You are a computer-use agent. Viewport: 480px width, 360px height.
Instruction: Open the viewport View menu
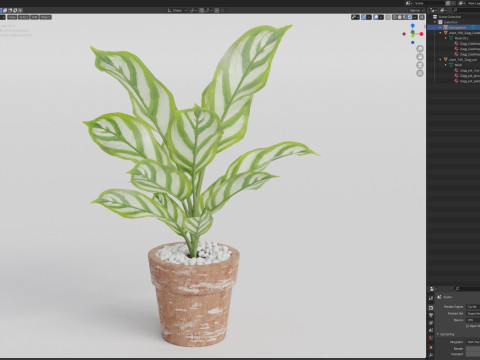12,17
